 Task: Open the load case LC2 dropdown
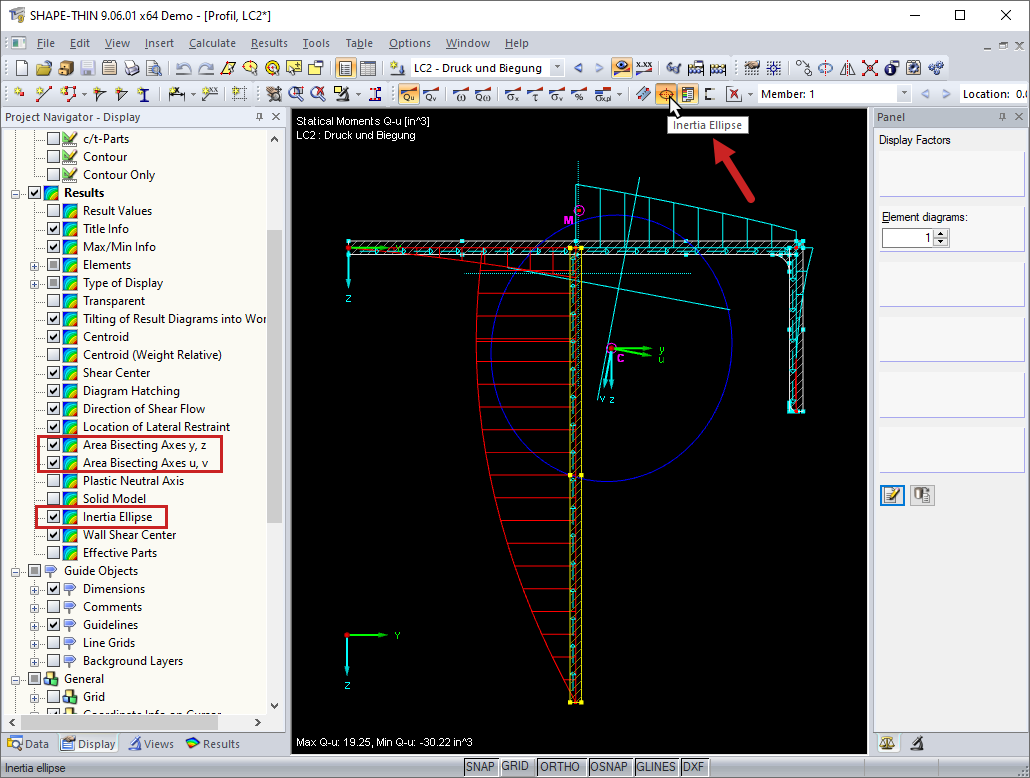pyautogui.click(x=555, y=69)
